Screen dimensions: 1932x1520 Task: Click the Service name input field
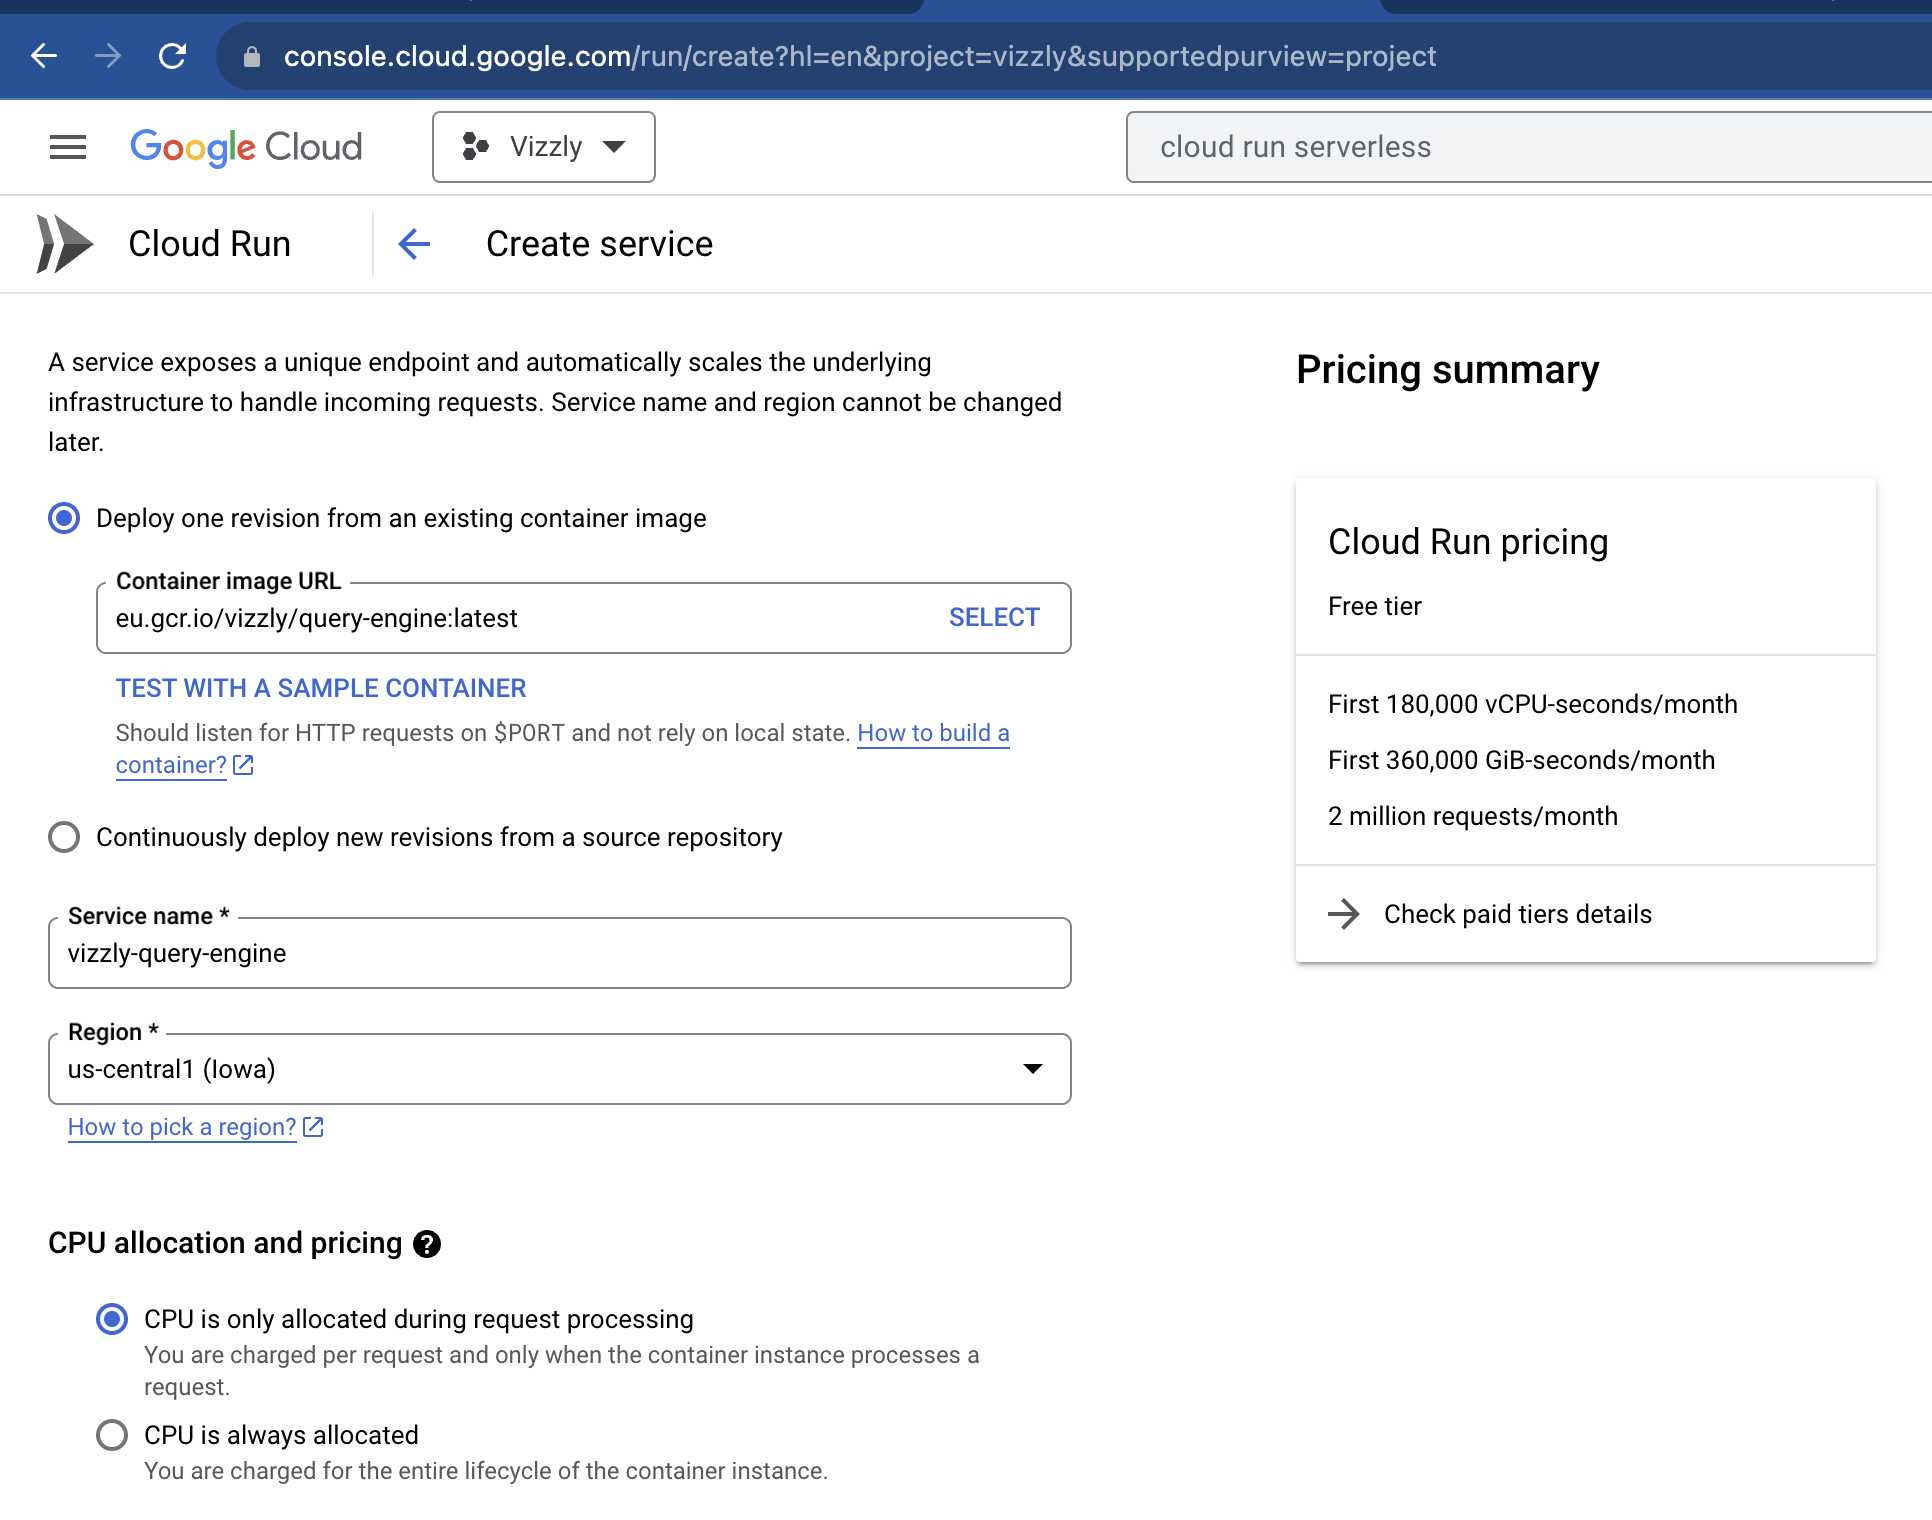[560, 953]
